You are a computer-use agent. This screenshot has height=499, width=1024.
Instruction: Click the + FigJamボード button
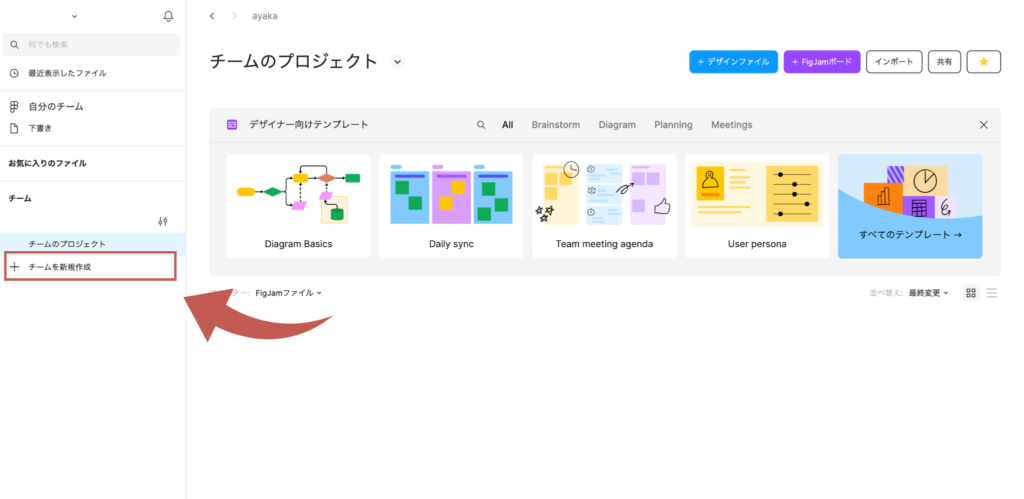coord(821,62)
